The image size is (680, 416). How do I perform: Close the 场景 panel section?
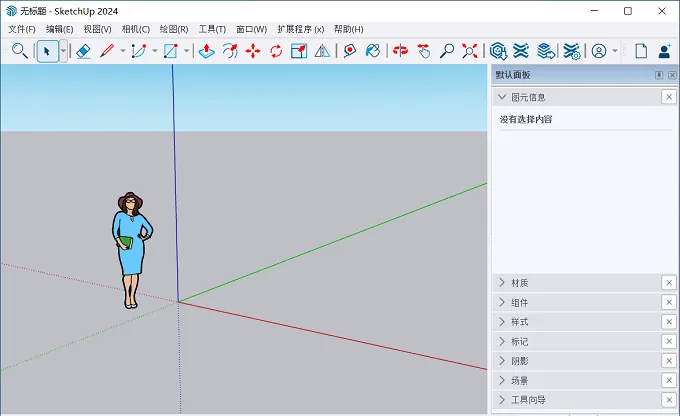pyautogui.click(x=669, y=380)
